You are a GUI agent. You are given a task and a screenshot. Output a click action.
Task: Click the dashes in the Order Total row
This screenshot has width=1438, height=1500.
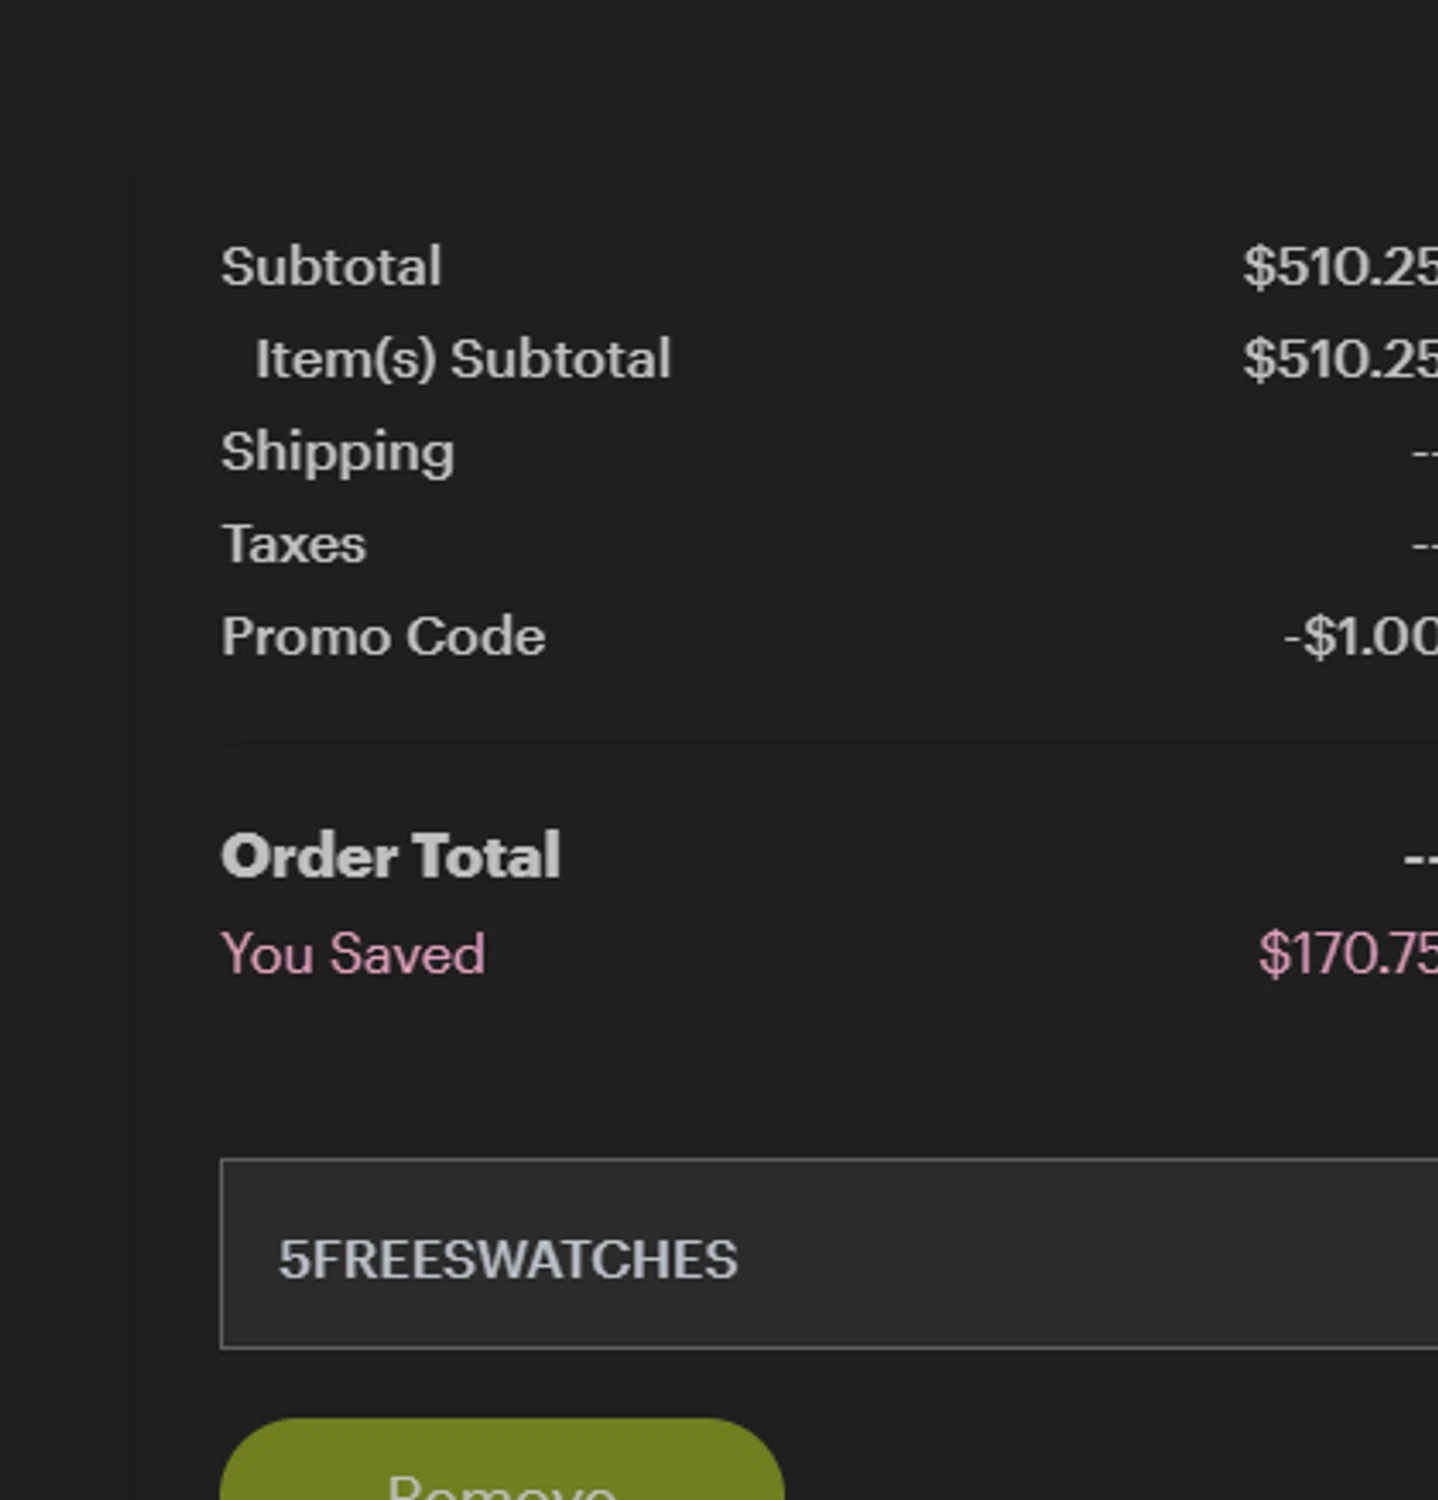(1420, 858)
